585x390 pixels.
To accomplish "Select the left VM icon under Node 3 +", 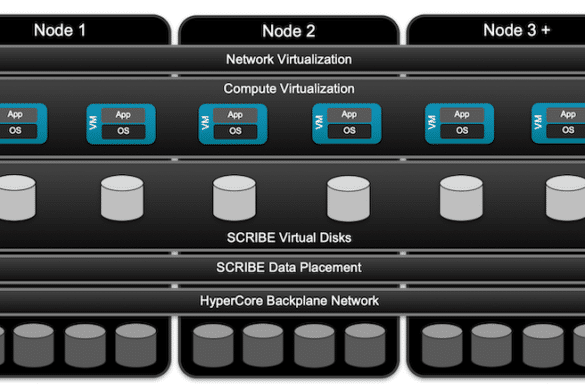I will 459,124.
